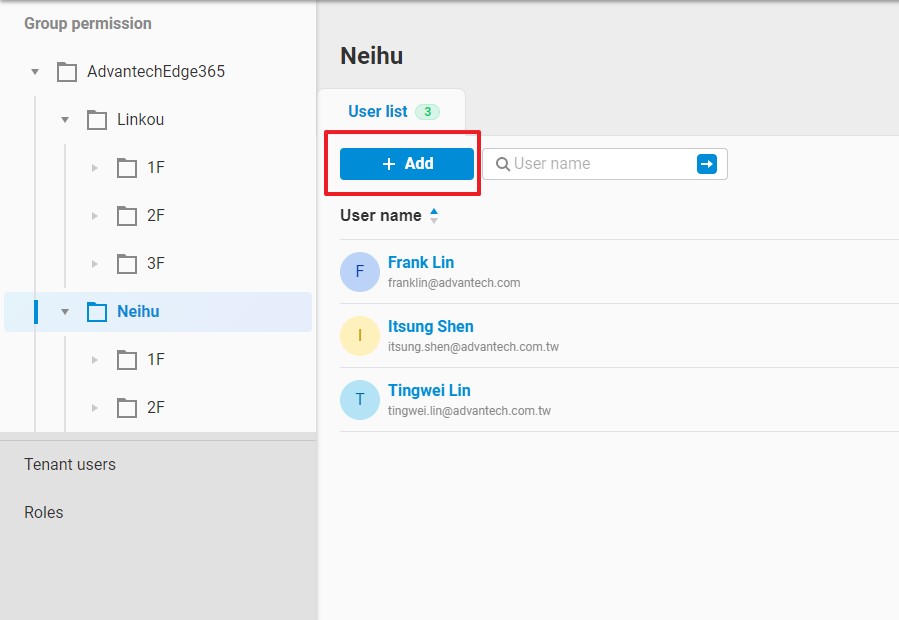Screen dimensions: 899x620
Task: Click the AdvantechEdge365 folder icon
Action: pyautogui.click(x=66, y=71)
